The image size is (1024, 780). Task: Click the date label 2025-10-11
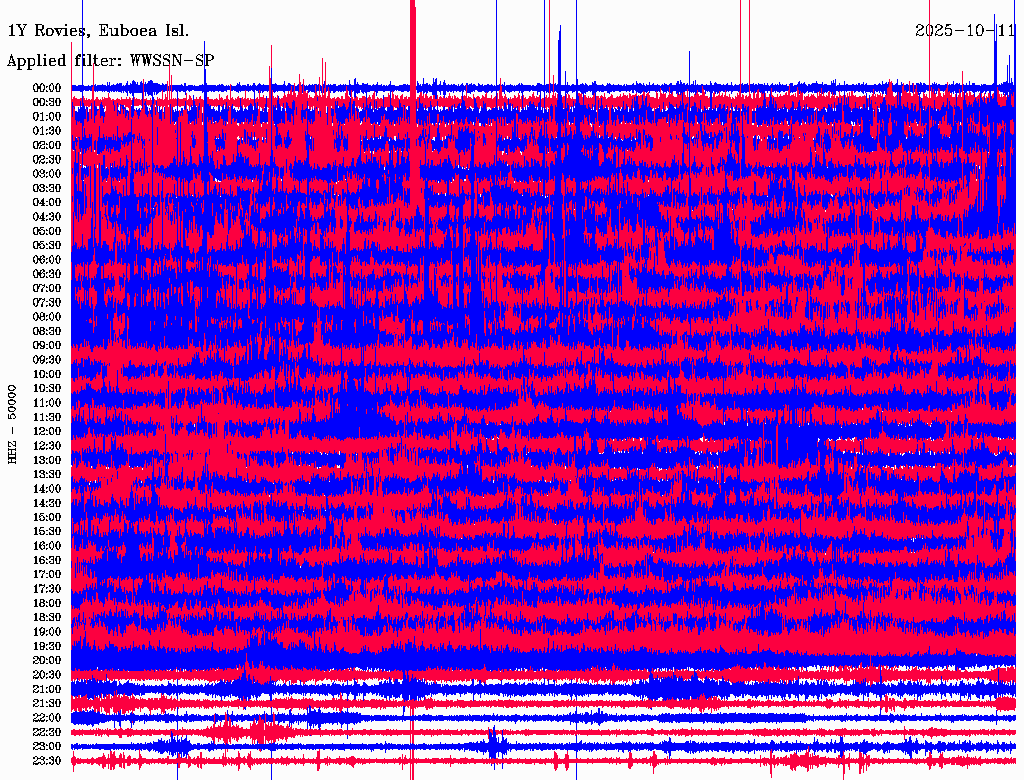click(965, 31)
